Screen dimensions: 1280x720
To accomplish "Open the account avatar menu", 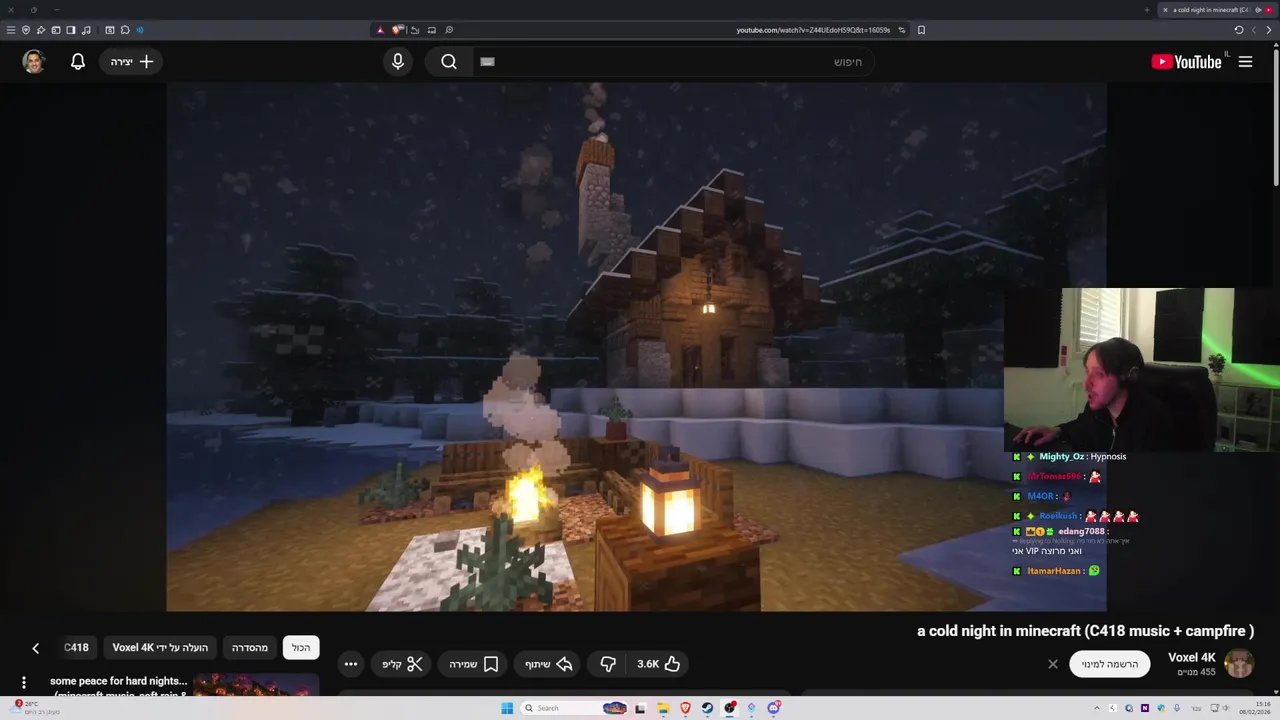I will tap(34, 62).
